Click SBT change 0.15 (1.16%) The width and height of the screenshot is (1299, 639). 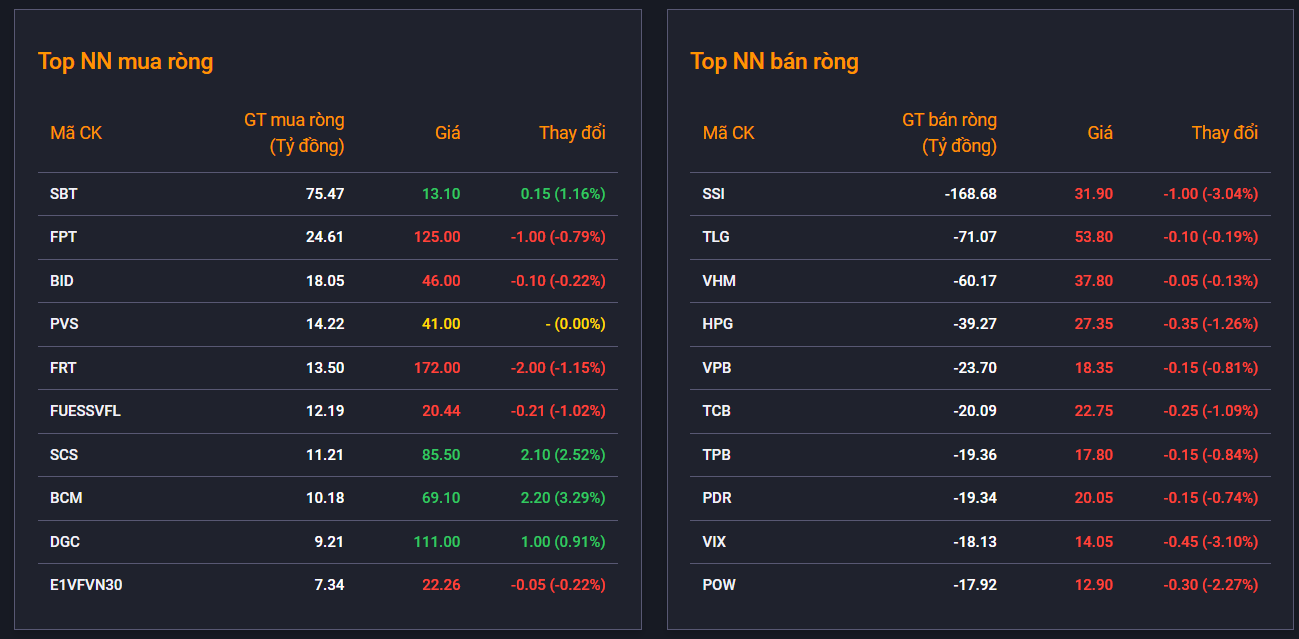pos(563,194)
